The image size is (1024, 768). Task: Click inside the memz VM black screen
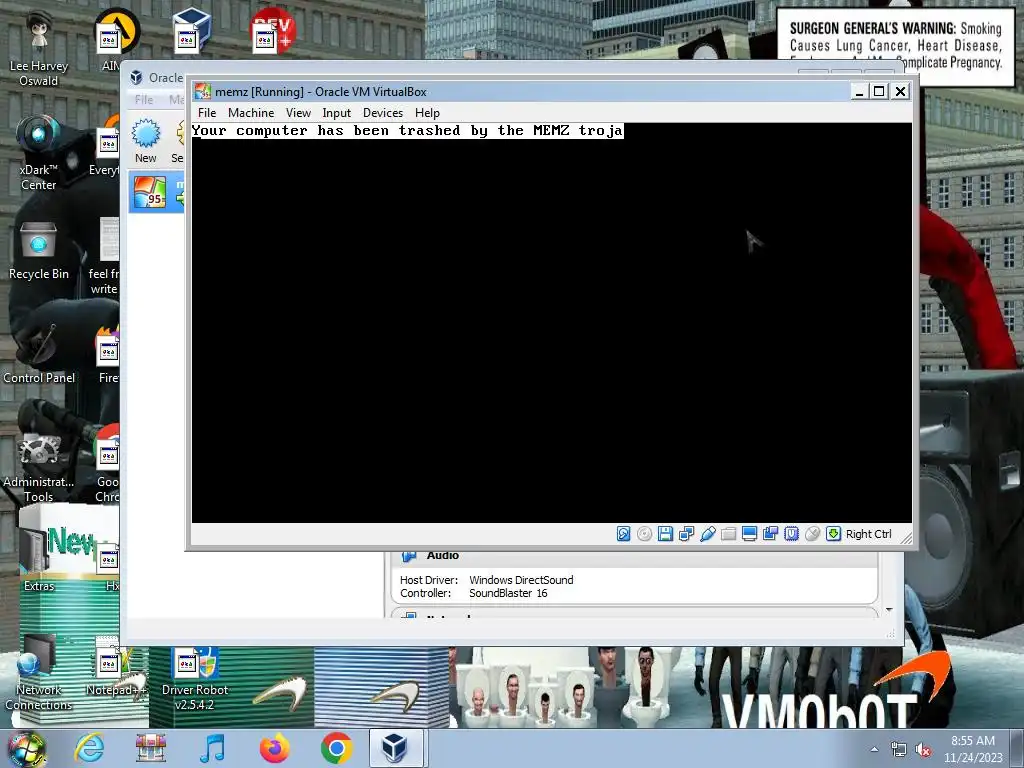[x=551, y=323]
